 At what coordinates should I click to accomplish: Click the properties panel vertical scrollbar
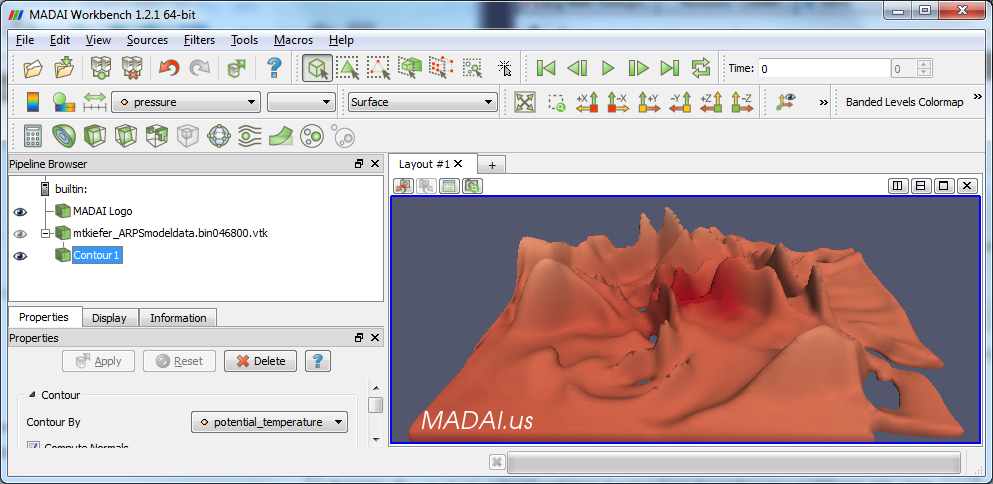tap(376, 413)
